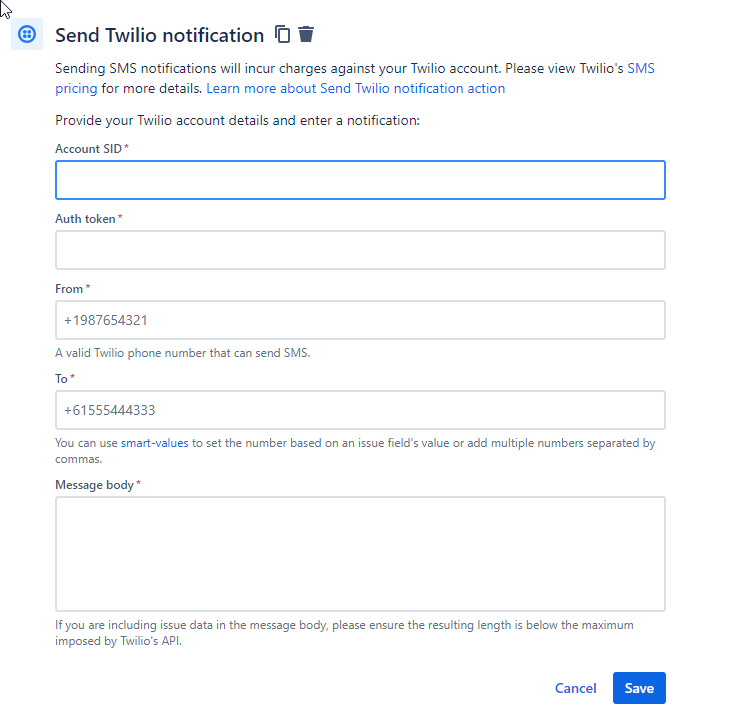The height and width of the screenshot is (728, 744).
Task: Open Twilio's SMS pricing link
Action: click(x=641, y=68)
